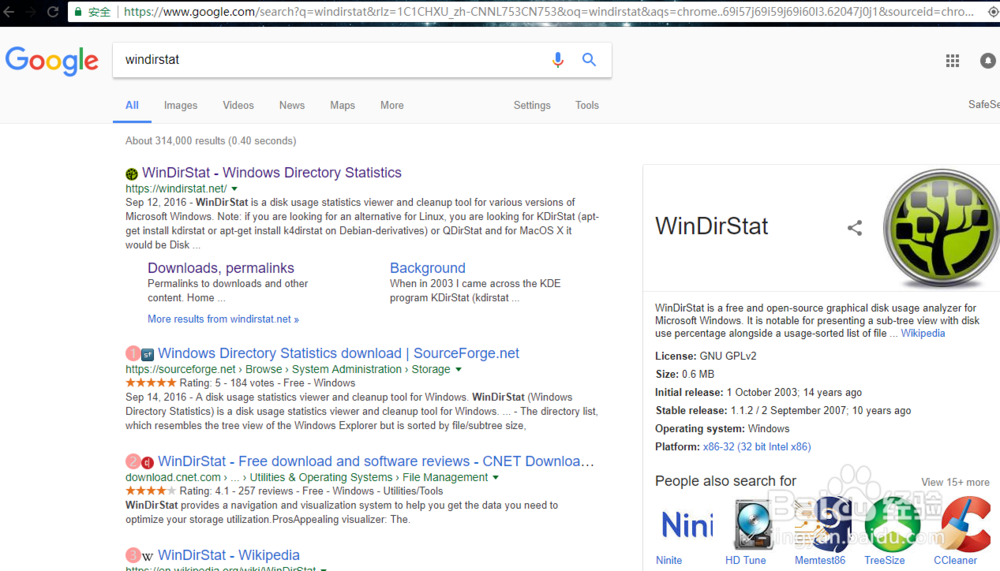Click the Ninite text label
This screenshot has height=571, width=1000.
pos(668,560)
